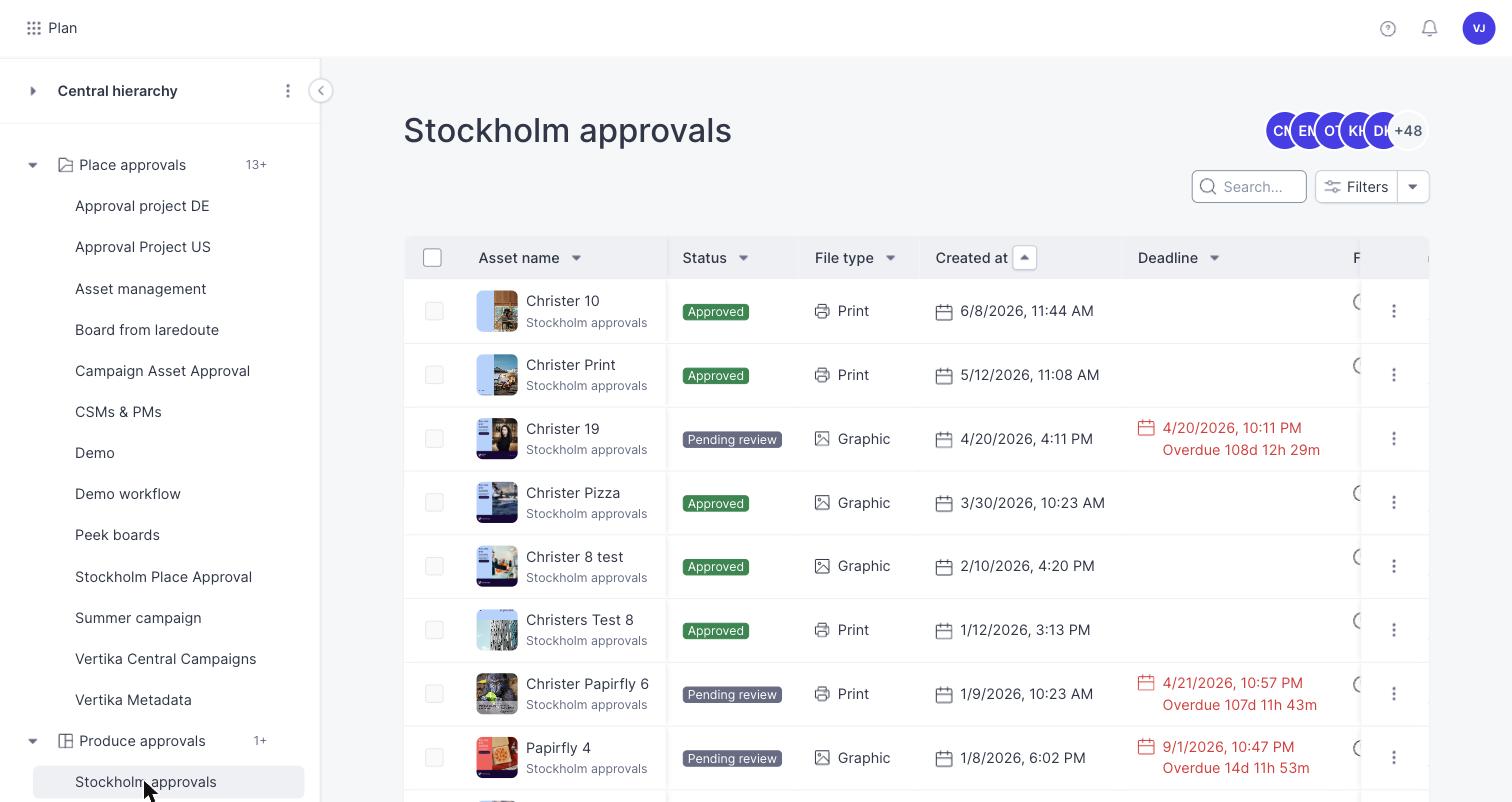Collapse the Produce approvals group
The image size is (1512, 802).
click(33, 741)
